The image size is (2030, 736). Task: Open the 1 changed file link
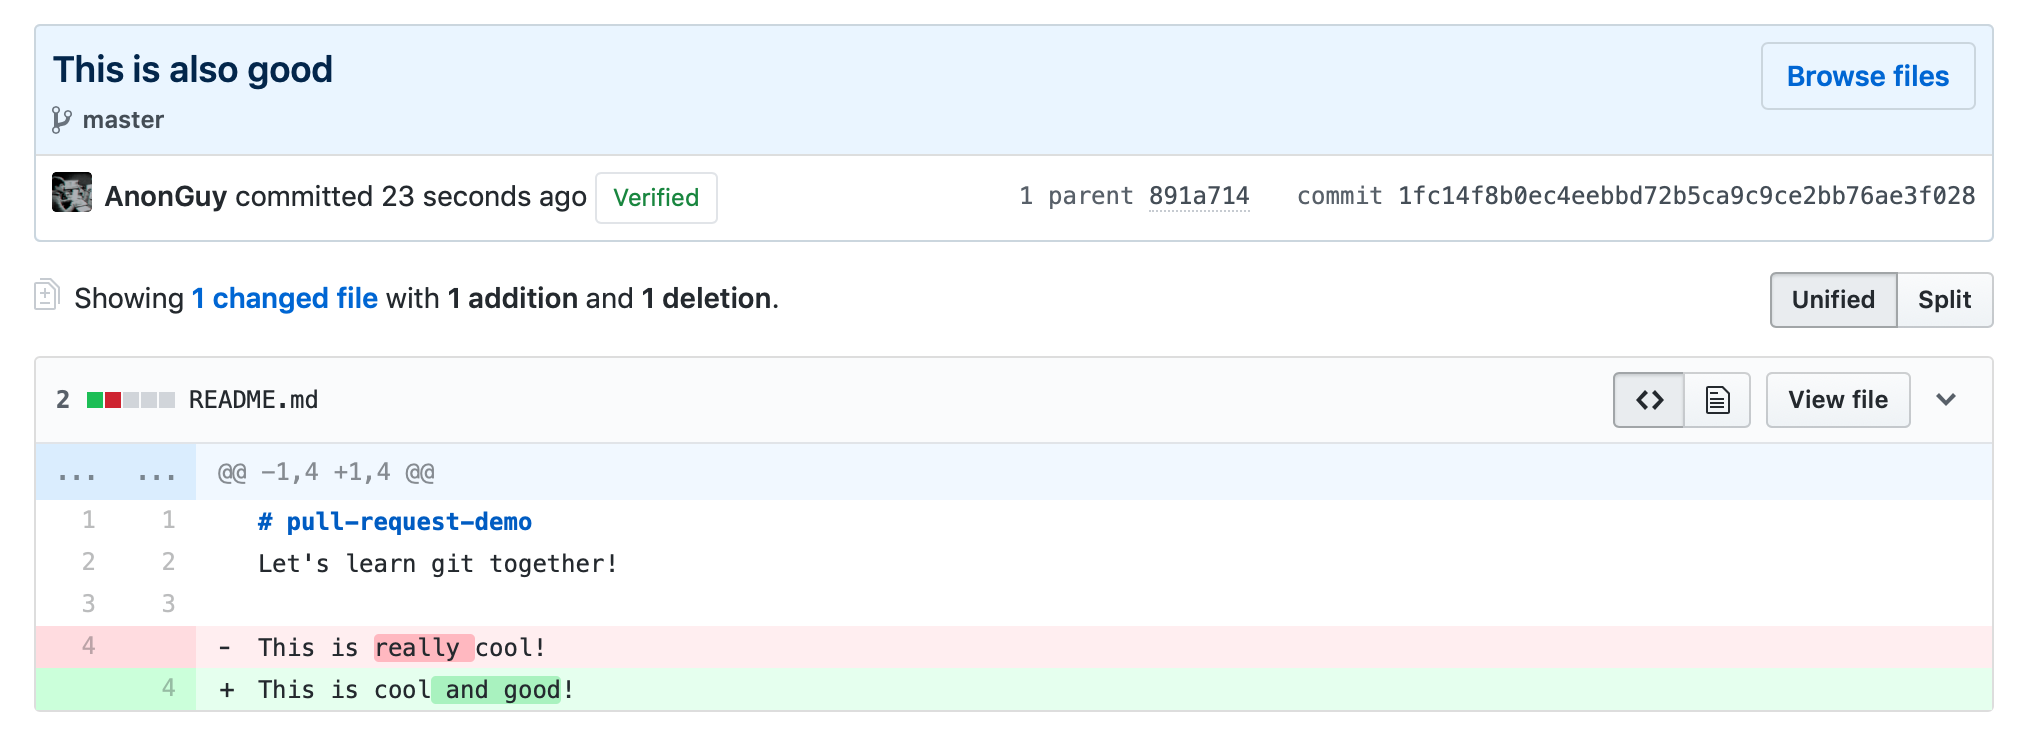click(285, 298)
